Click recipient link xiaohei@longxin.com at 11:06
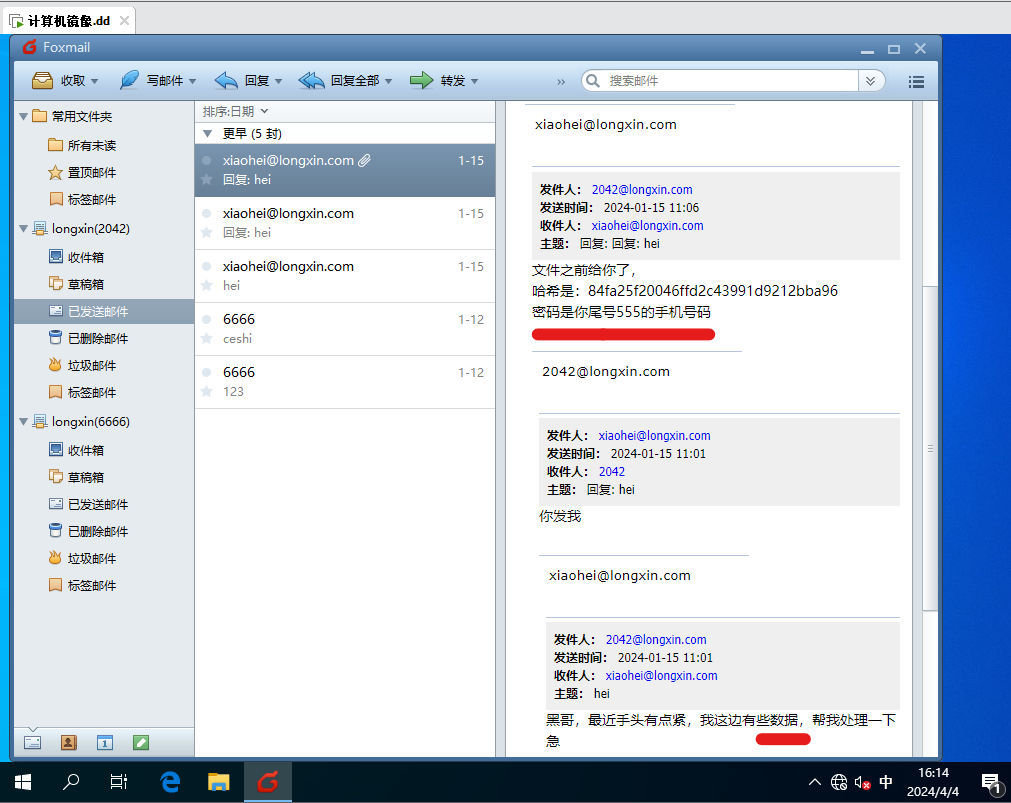The image size is (1011, 803). [647, 226]
